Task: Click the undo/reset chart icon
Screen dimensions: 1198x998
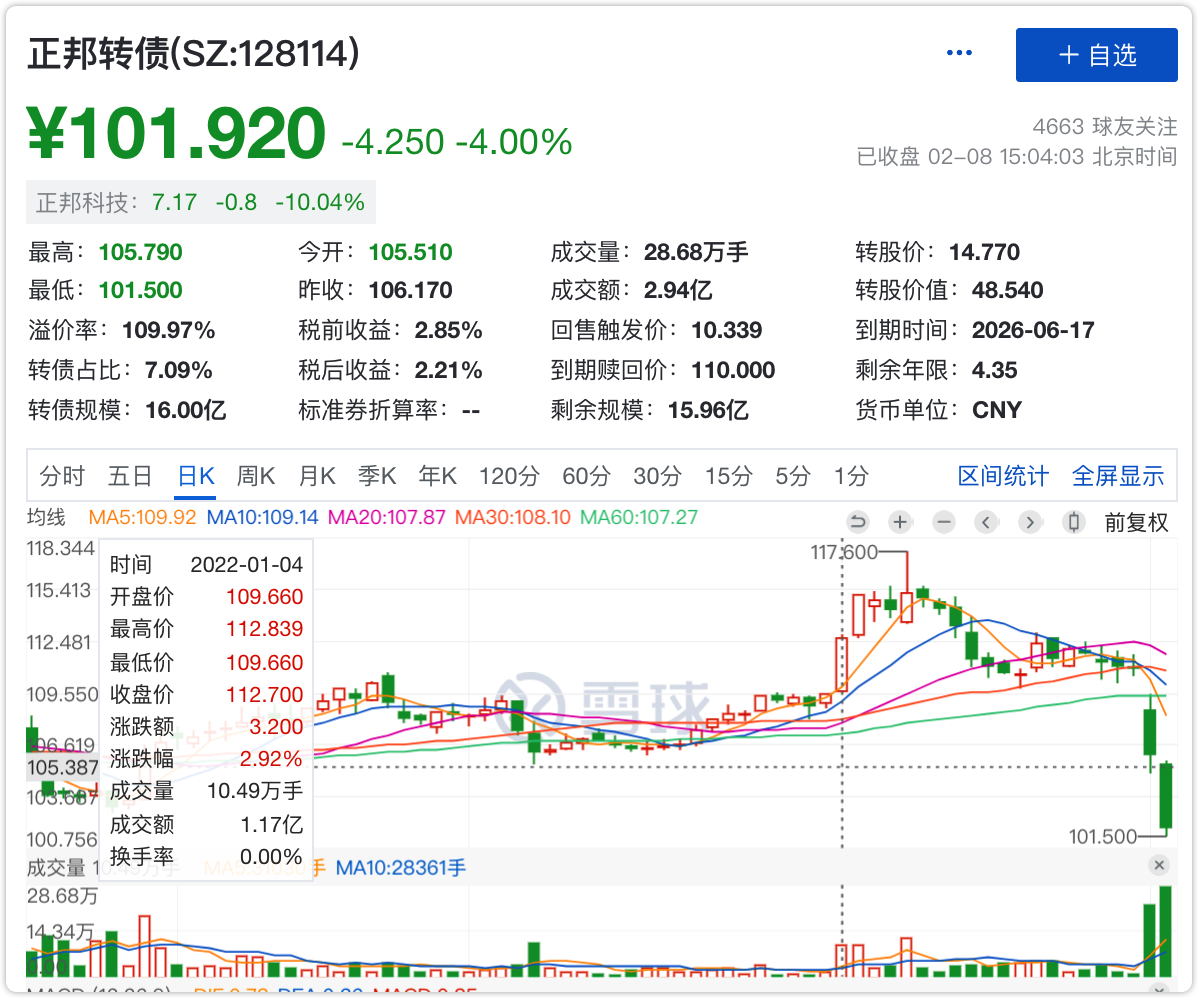Action: [x=857, y=522]
